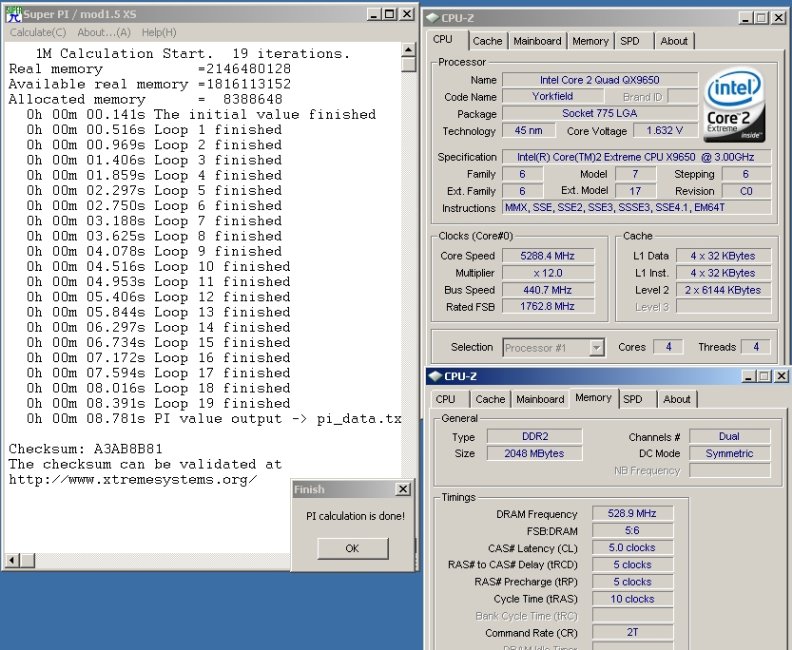
Task: Open Mainboard tab in lower CPU-Z window
Action: [x=540, y=399]
